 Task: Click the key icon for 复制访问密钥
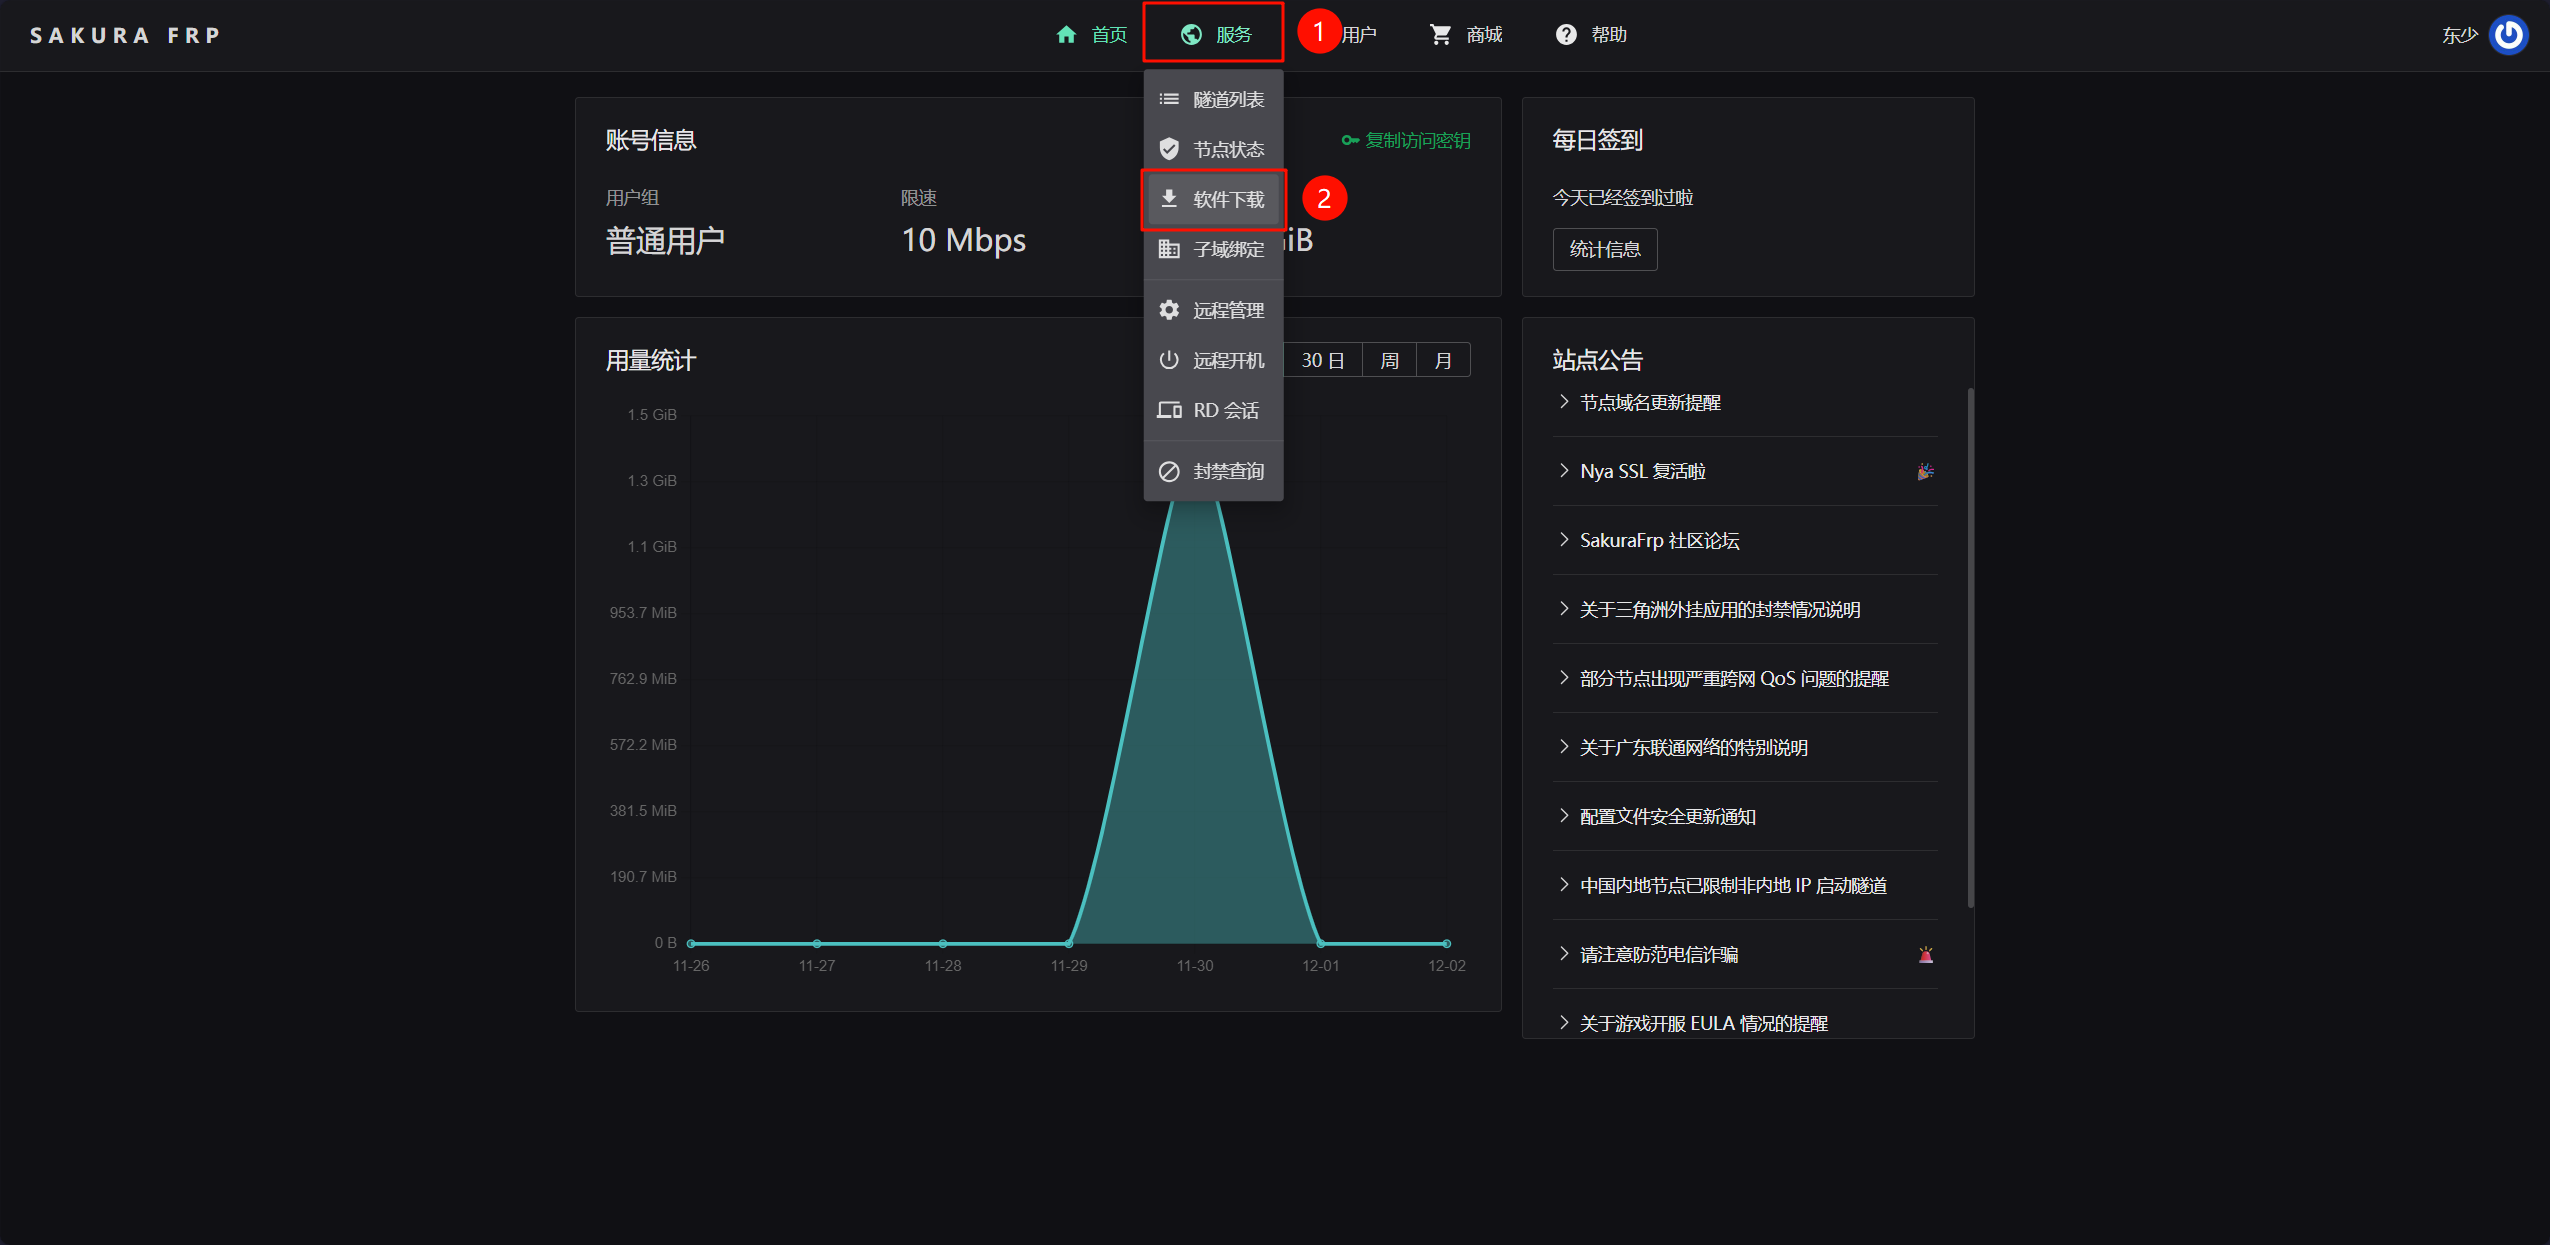[x=1350, y=141]
